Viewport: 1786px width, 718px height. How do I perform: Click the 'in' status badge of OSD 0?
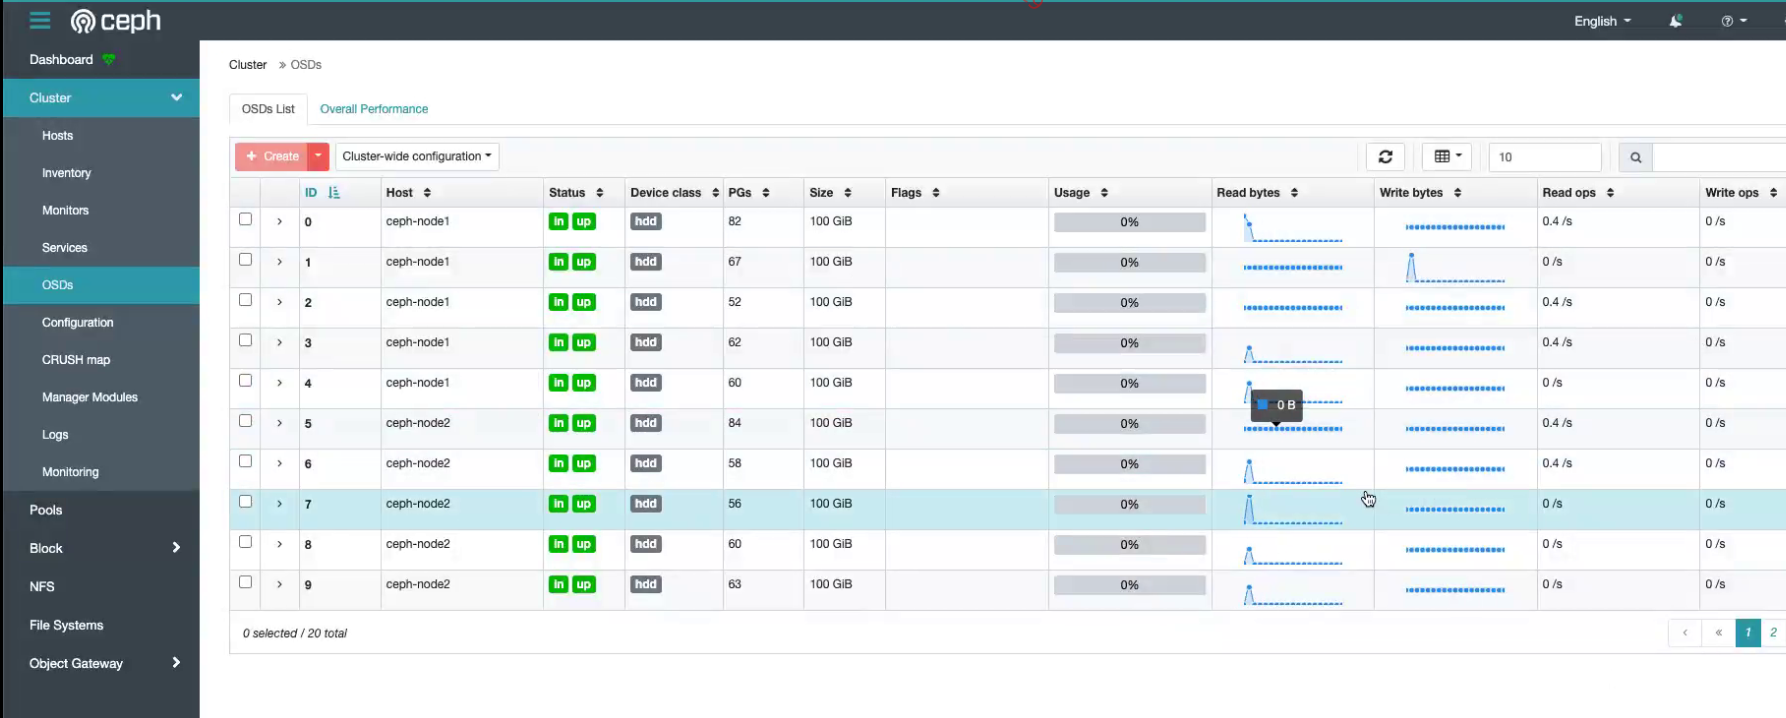pos(558,222)
